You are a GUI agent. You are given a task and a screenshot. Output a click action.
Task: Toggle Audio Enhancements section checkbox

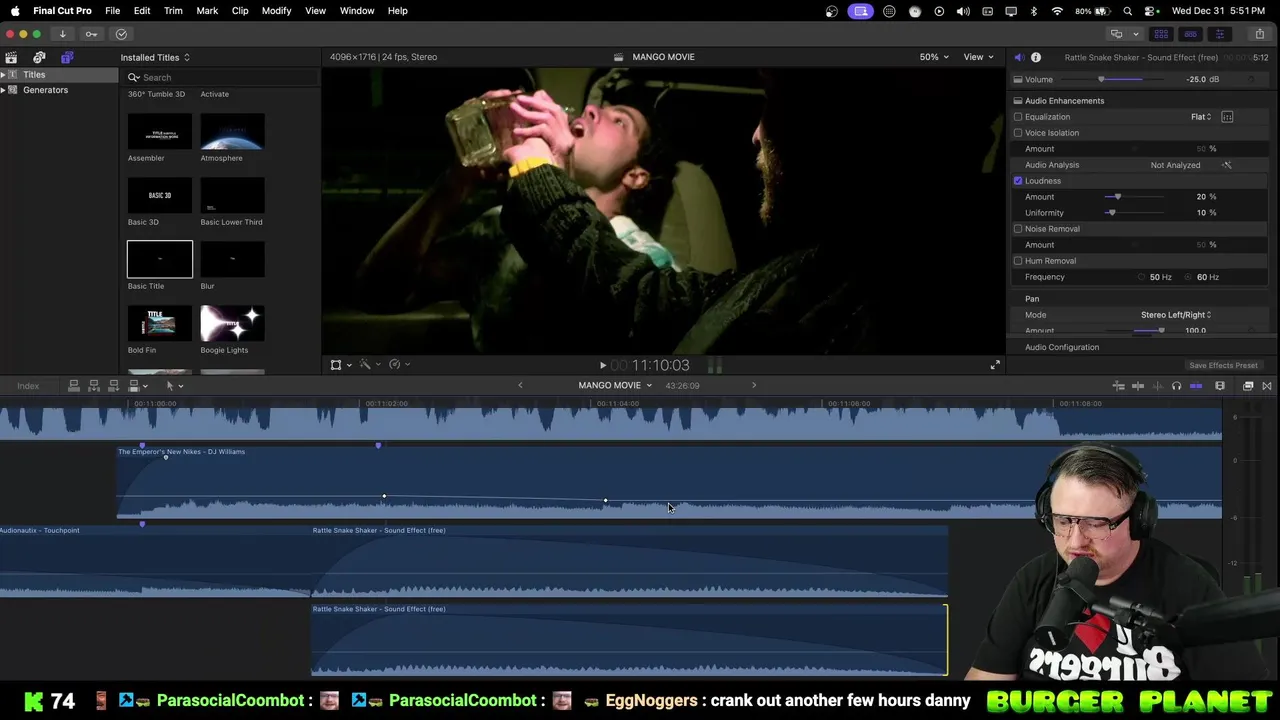click(1018, 101)
